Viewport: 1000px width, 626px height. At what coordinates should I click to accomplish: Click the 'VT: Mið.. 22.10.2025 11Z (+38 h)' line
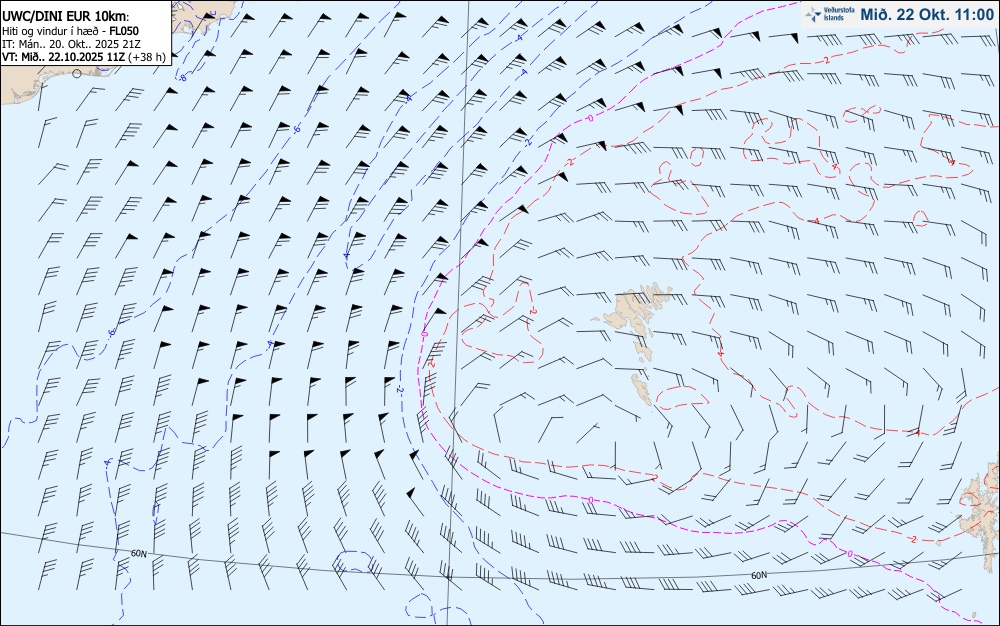[84, 57]
